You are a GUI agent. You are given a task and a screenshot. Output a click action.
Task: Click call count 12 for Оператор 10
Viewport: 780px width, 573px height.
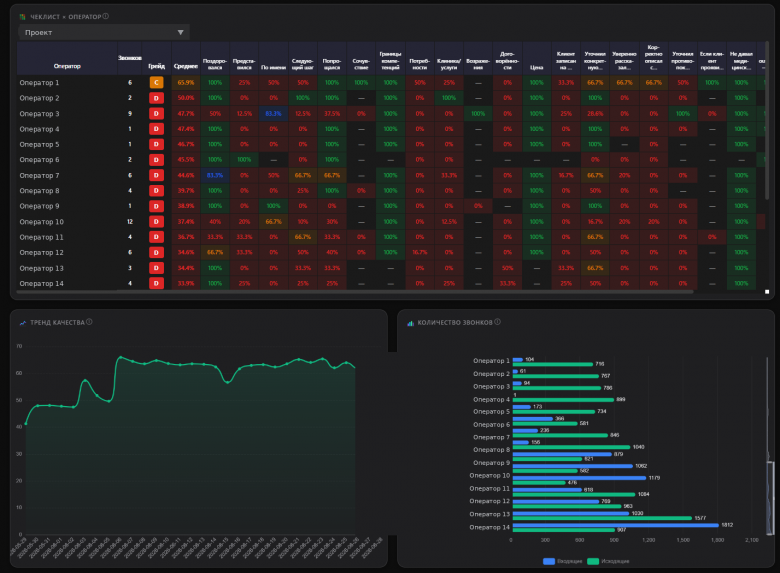[x=130, y=221]
